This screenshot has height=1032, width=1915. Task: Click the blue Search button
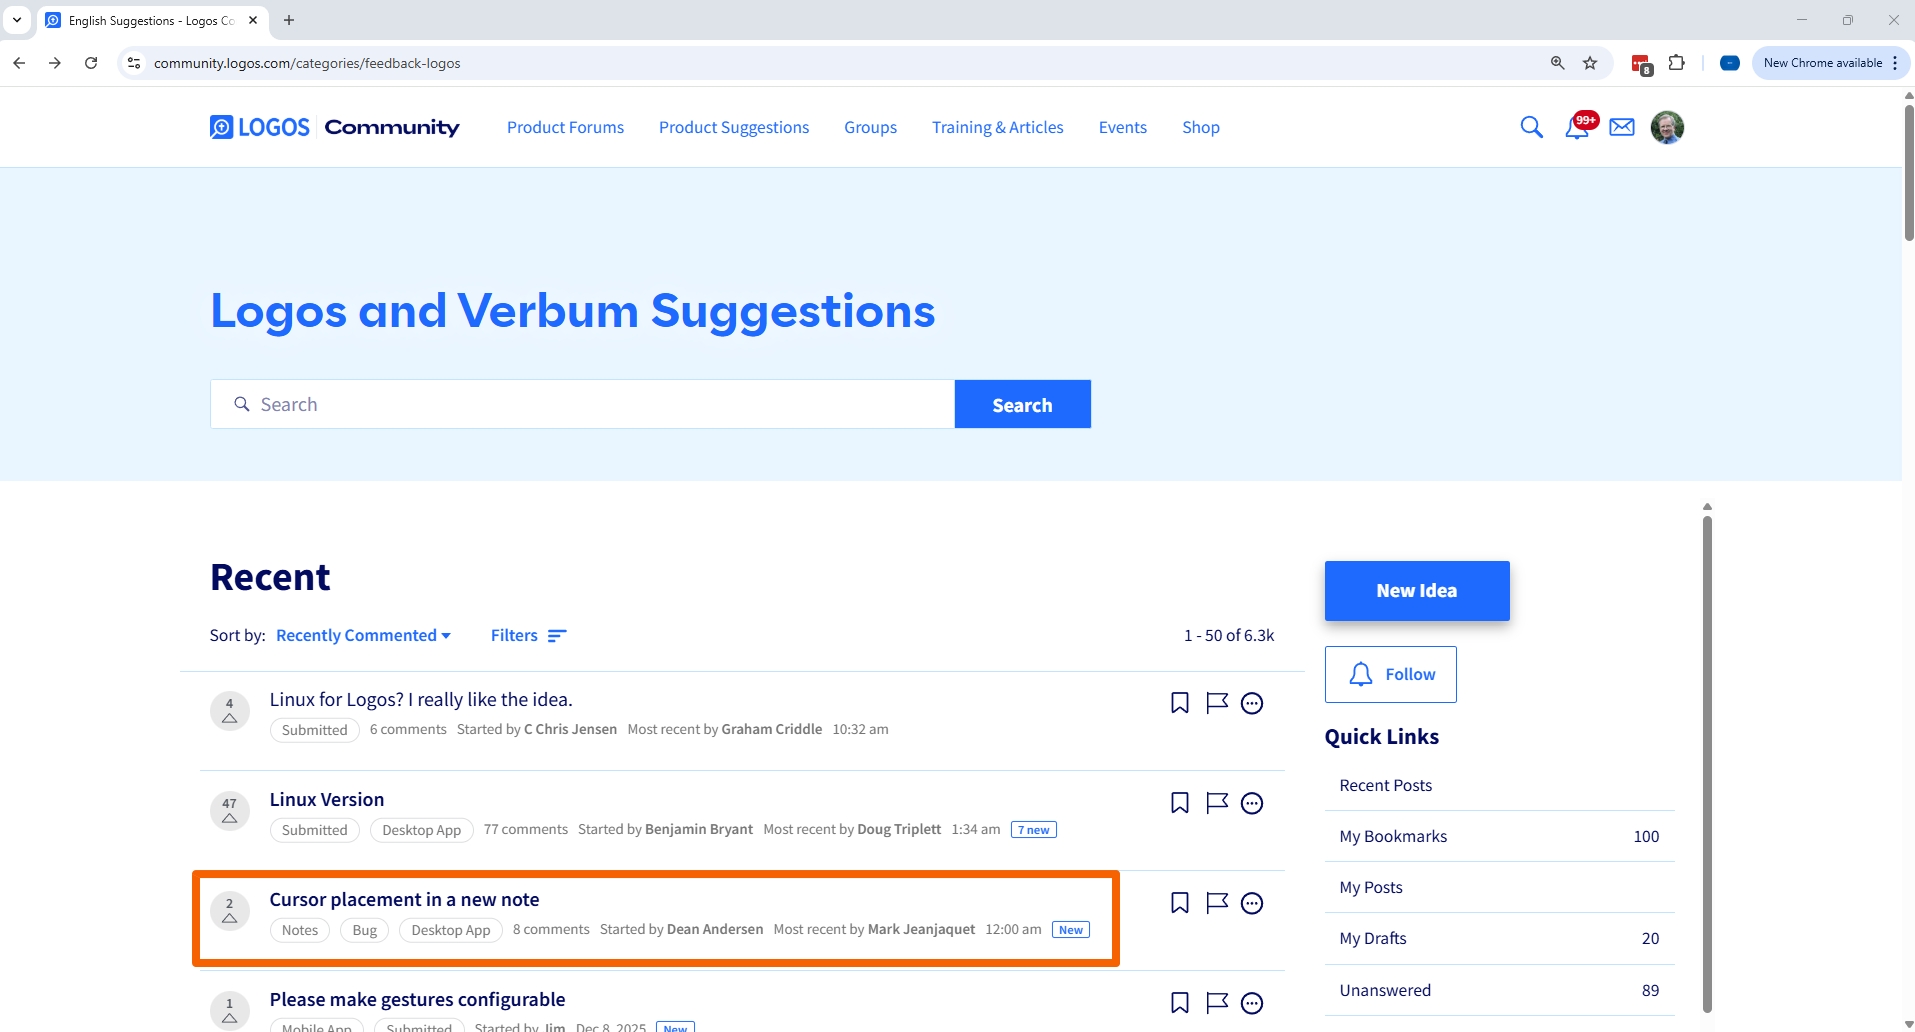point(1022,404)
